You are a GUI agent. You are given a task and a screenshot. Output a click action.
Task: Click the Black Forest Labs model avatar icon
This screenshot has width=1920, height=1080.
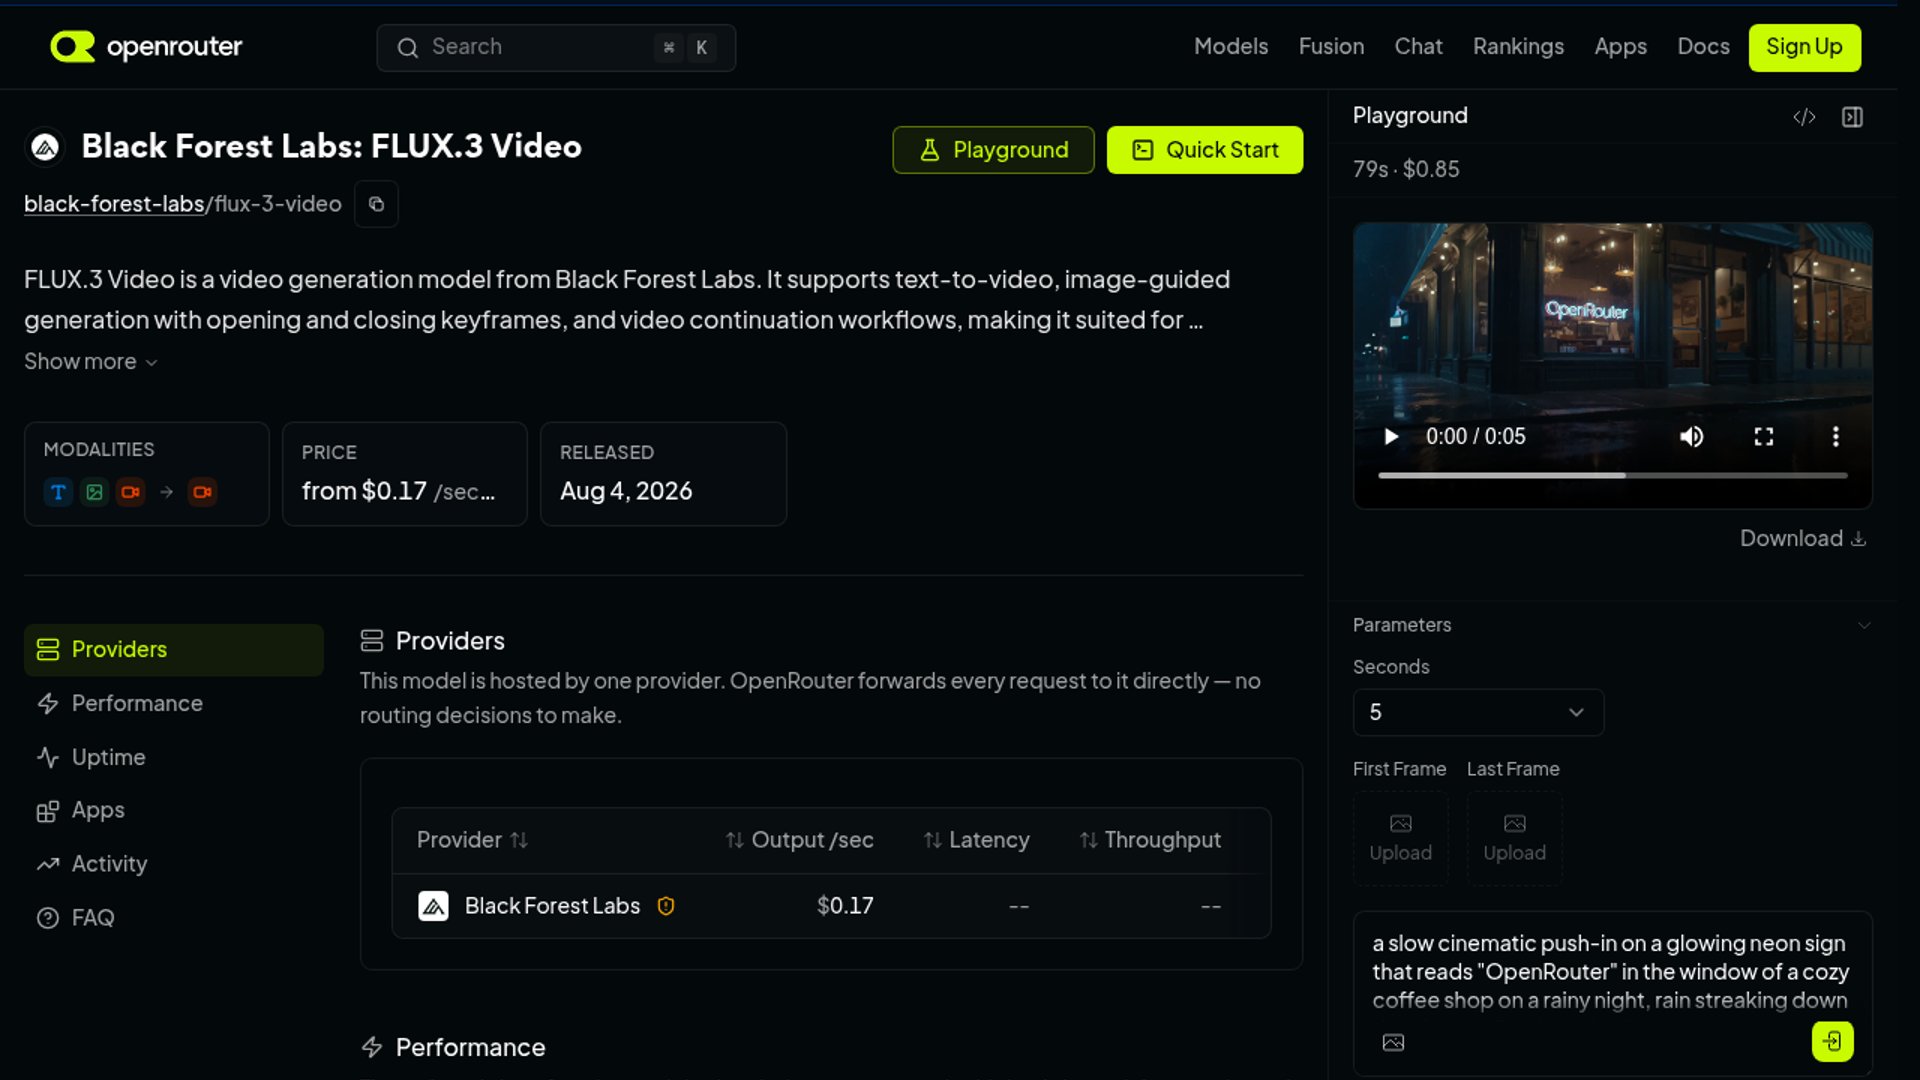(45, 147)
